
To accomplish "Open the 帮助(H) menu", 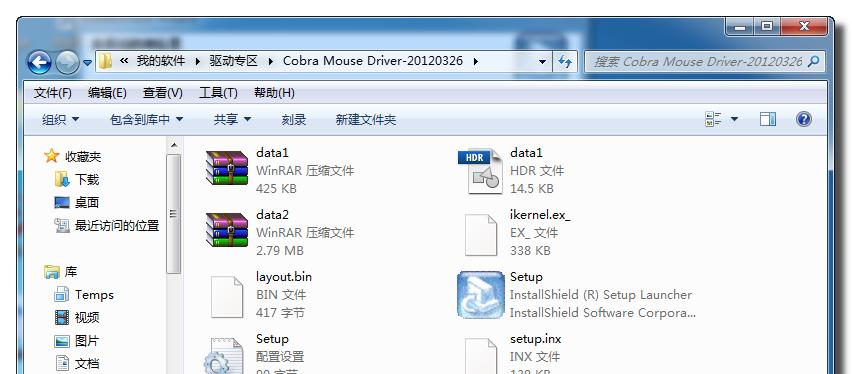I will (274, 93).
